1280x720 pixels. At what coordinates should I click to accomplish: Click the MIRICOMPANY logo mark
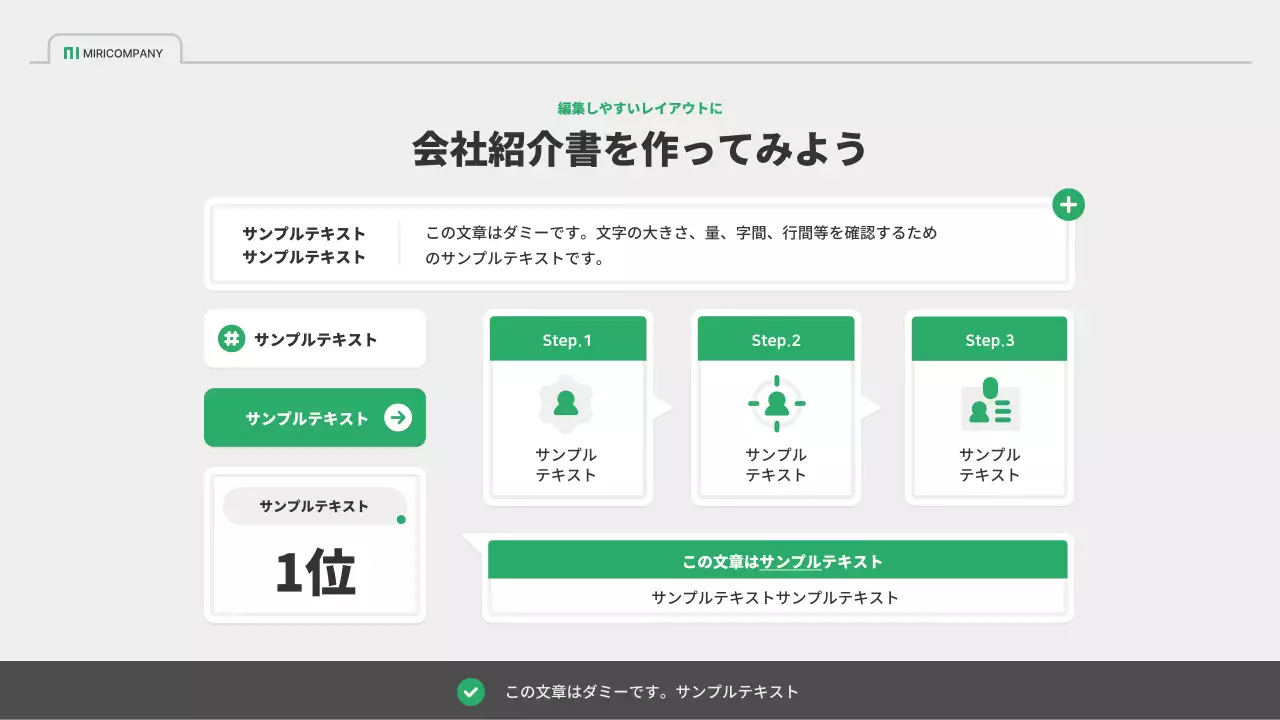73,53
